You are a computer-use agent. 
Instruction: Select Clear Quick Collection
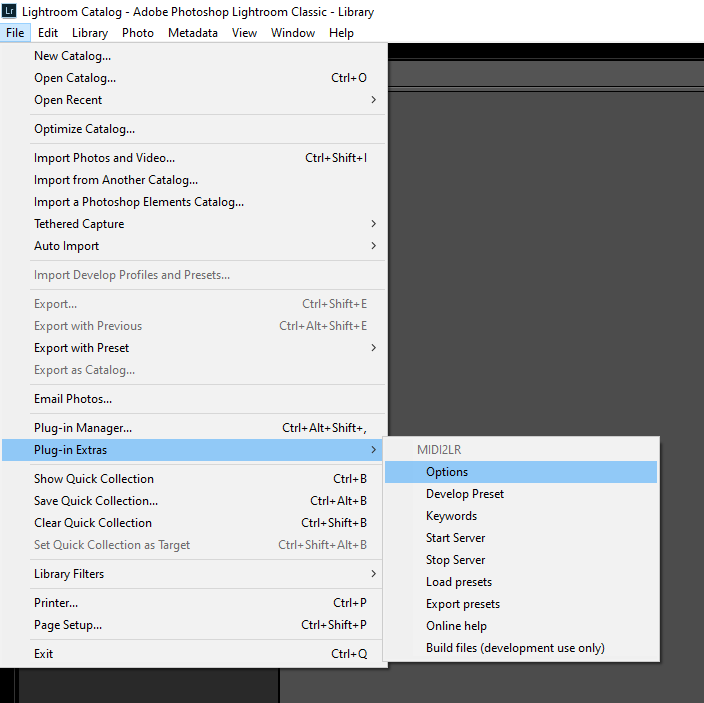tap(192, 523)
